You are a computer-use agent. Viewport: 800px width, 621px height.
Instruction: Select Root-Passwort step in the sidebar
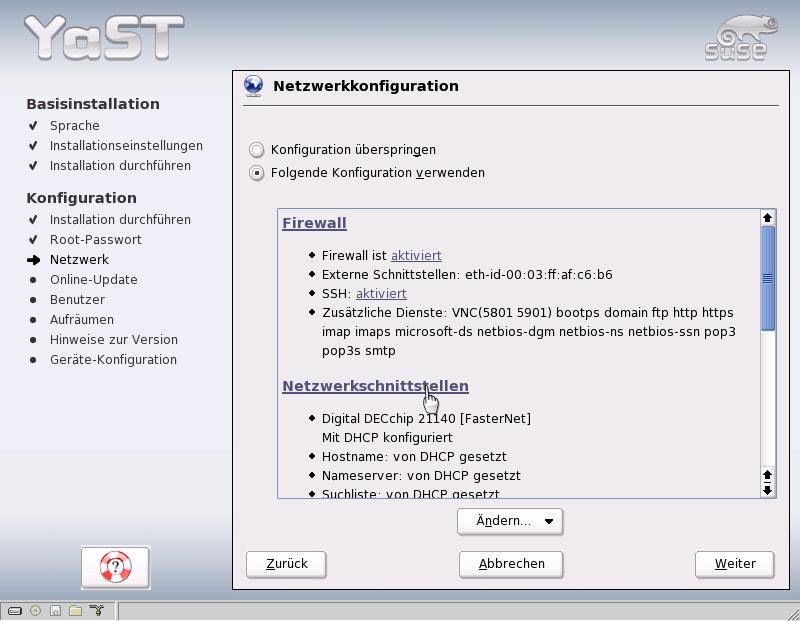point(95,239)
